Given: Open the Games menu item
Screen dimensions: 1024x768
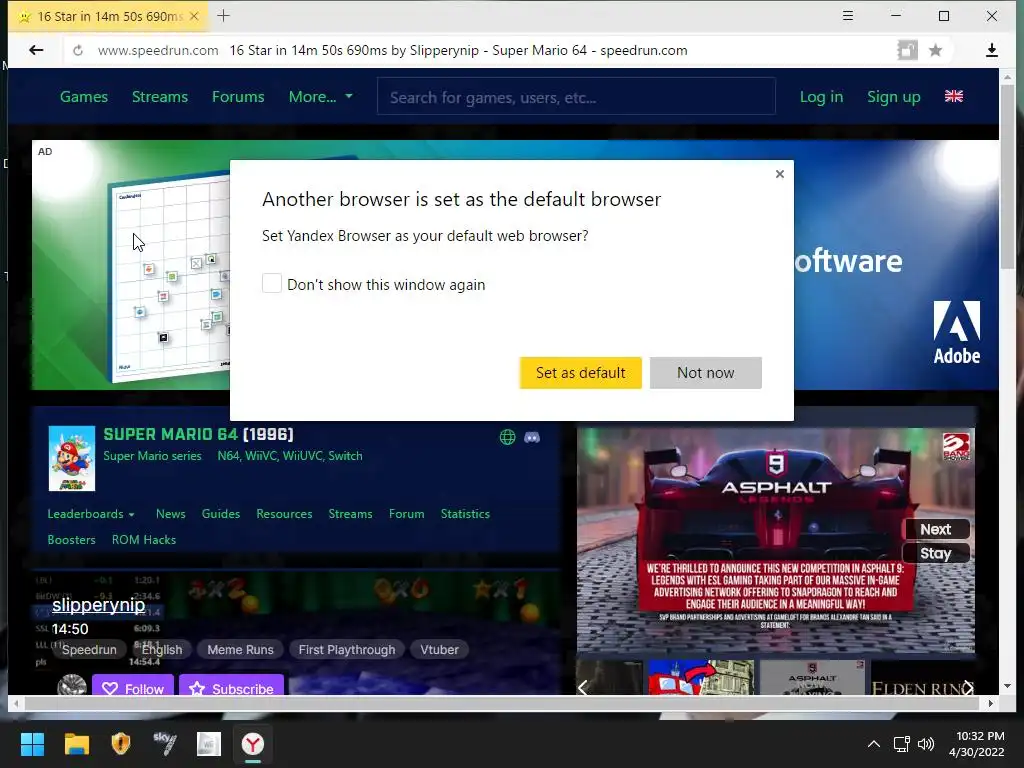Looking at the screenshot, I should pyautogui.click(x=84, y=97).
